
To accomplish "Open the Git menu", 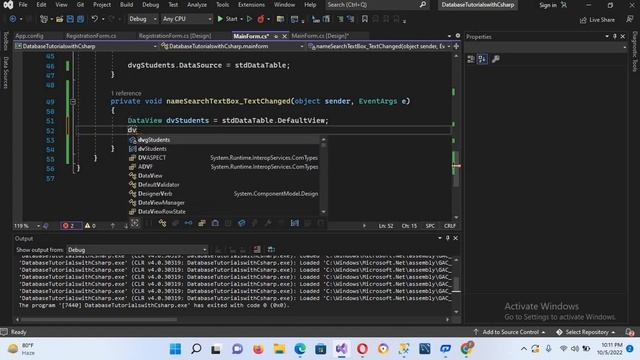I will 80,5.
